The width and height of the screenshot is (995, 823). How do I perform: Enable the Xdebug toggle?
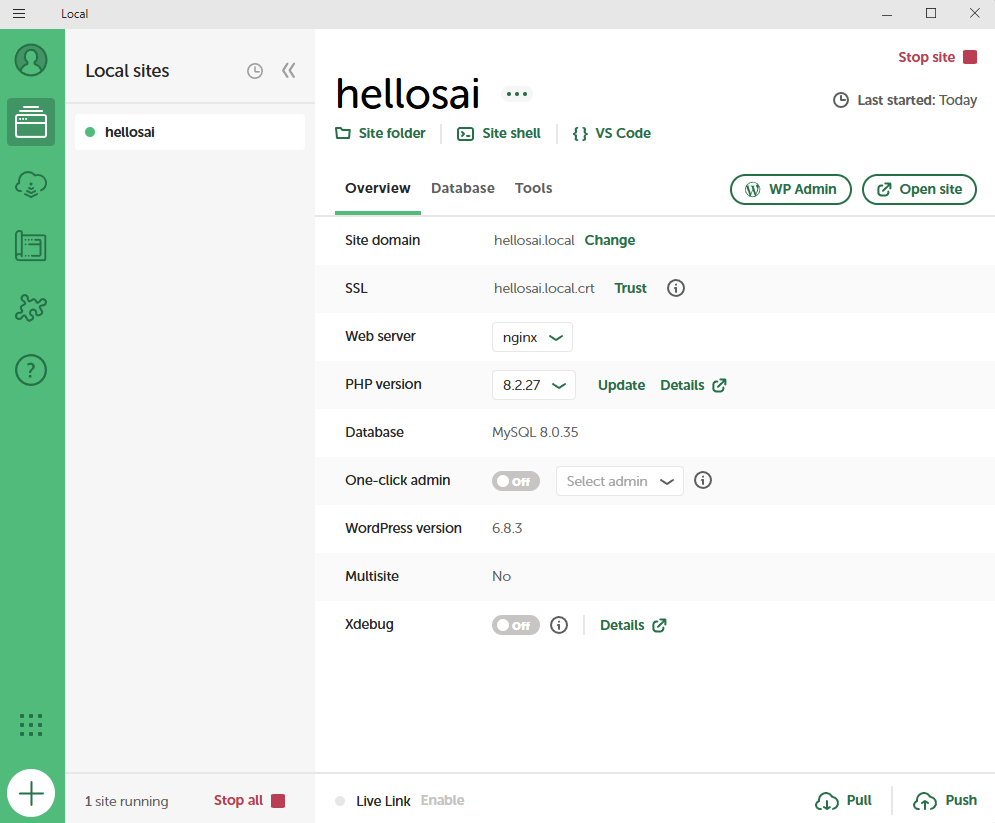pos(515,625)
